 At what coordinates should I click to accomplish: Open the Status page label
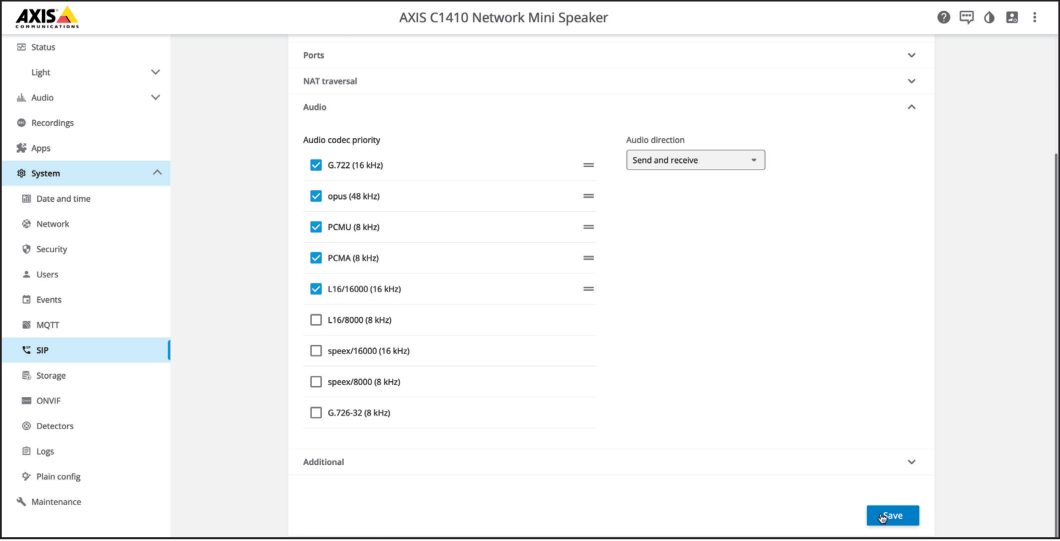pyautogui.click(x=43, y=47)
